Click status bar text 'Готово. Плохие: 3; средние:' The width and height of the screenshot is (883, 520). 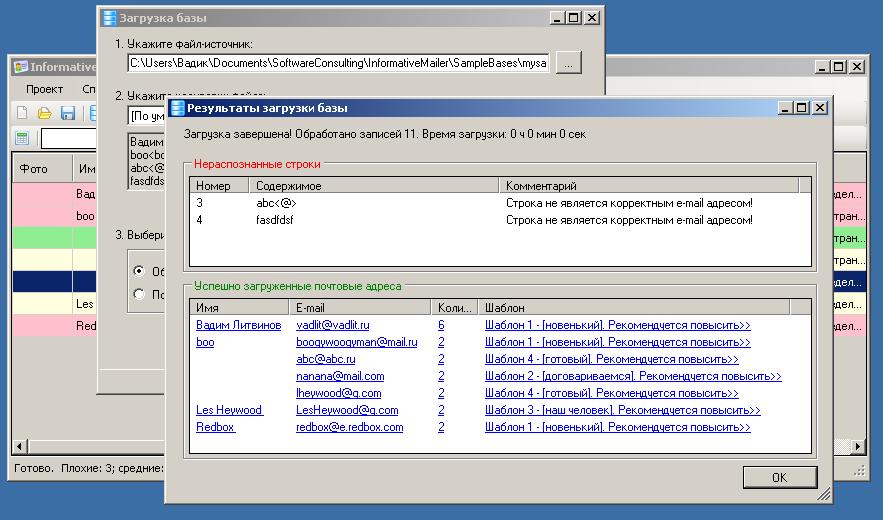(x=88, y=468)
